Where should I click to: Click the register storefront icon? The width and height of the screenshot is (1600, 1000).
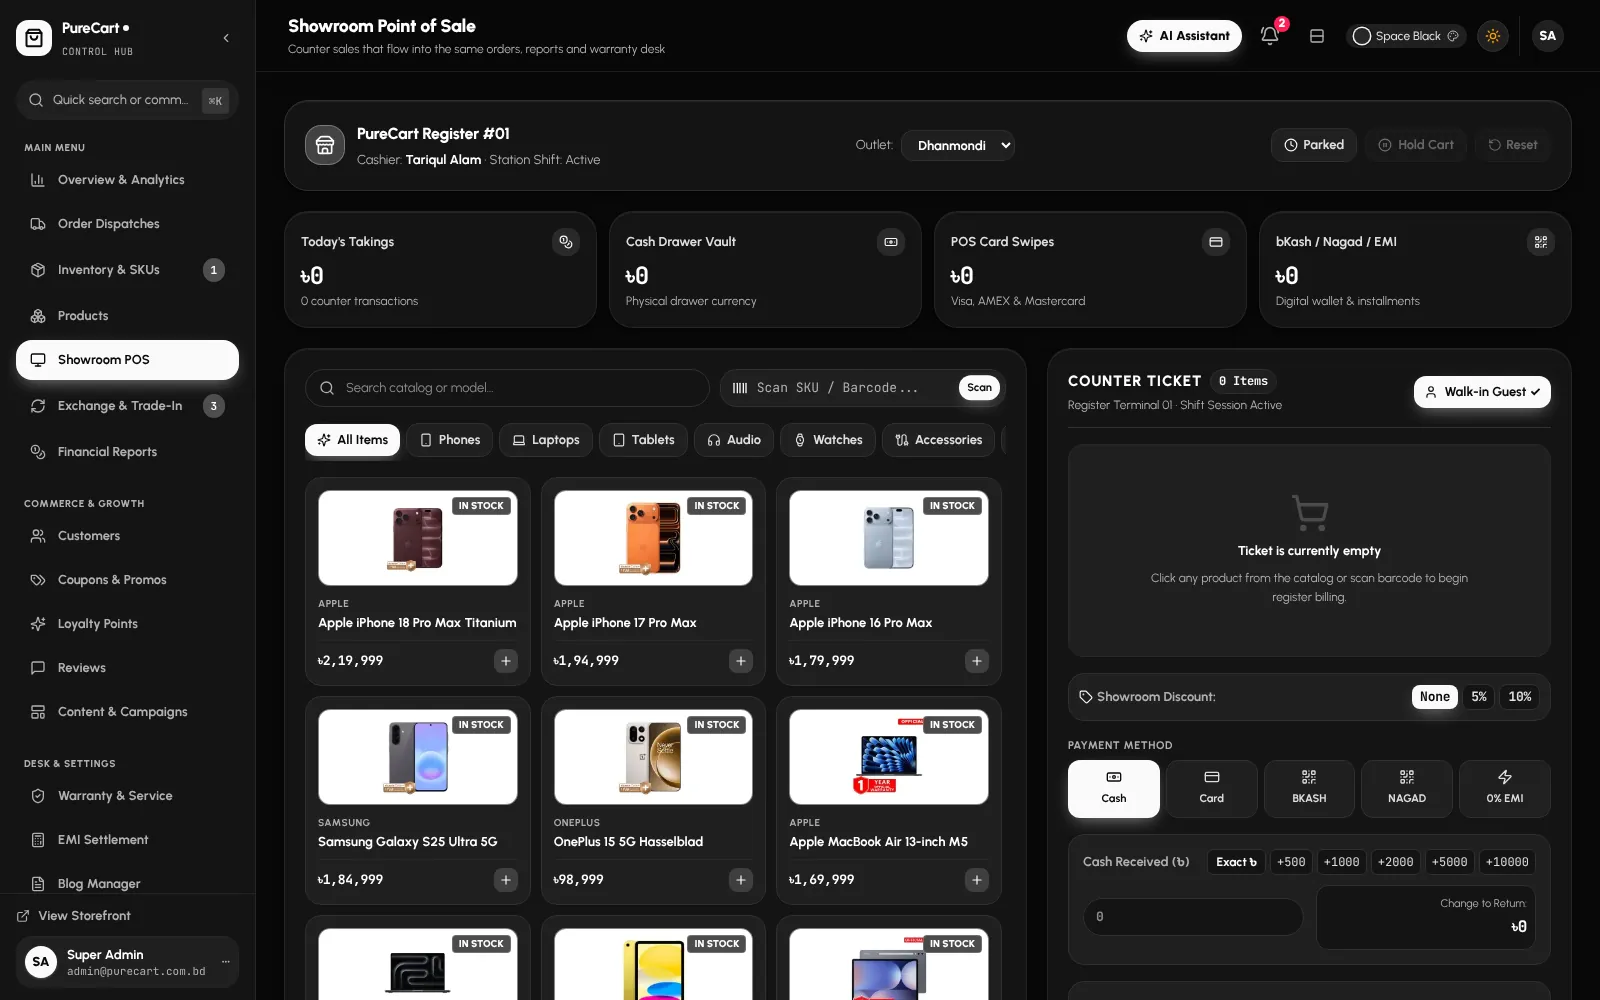point(325,145)
